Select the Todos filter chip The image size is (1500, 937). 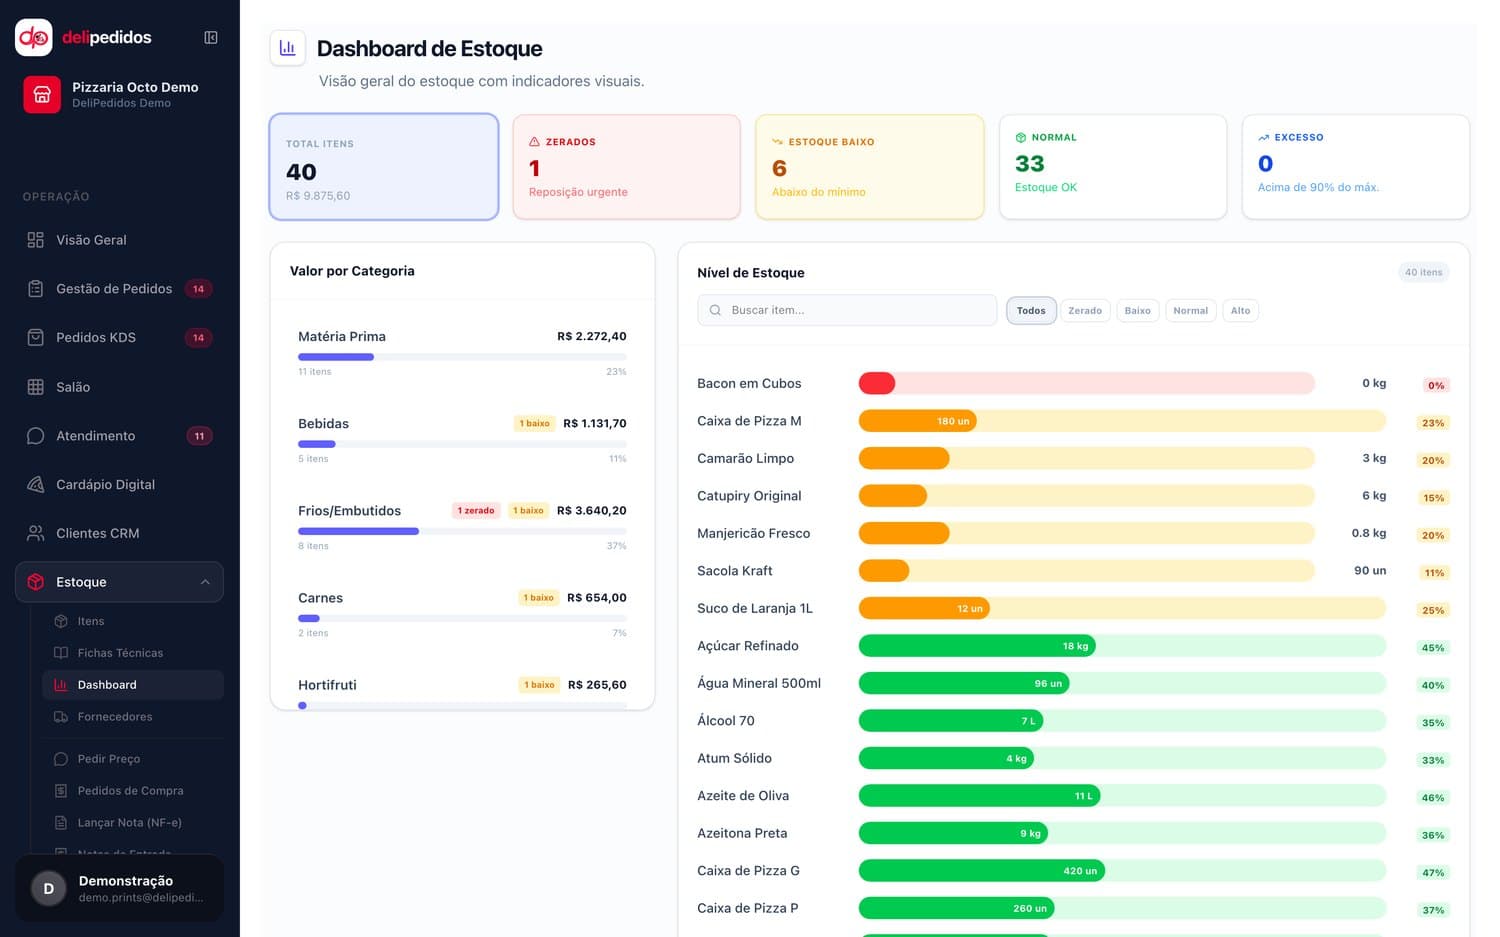tap(1031, 311)
